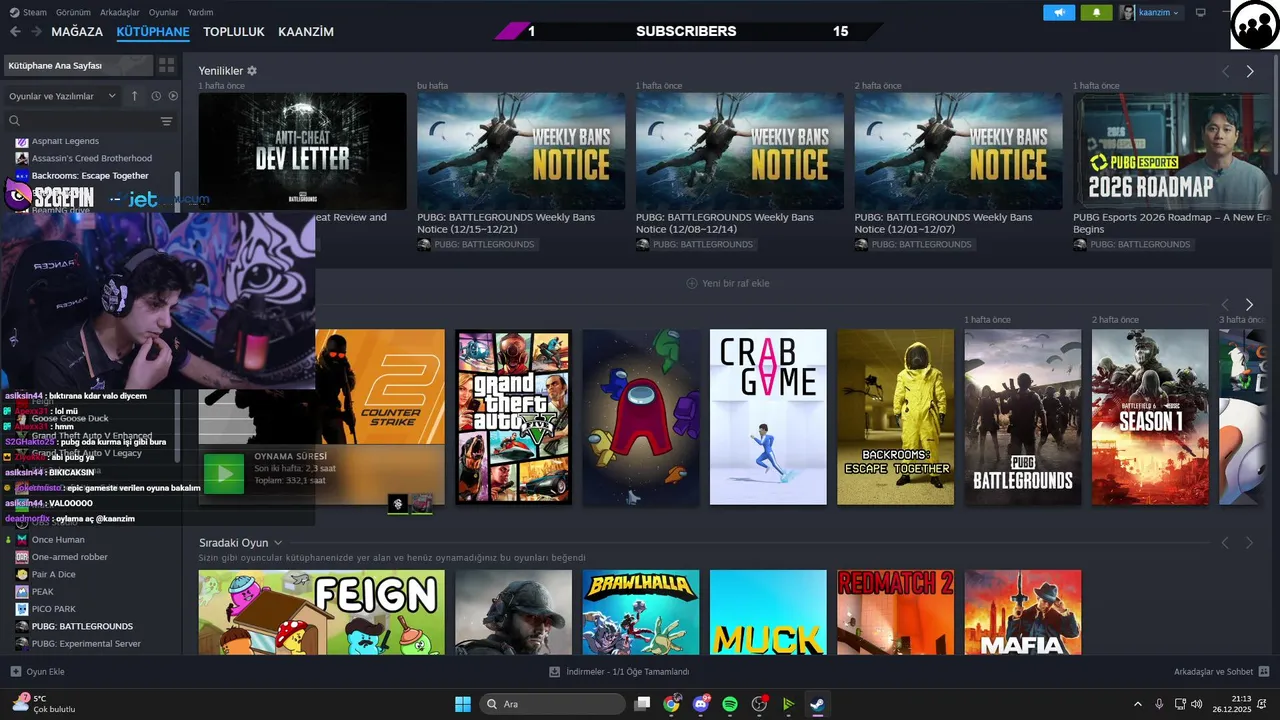Click the plus icon next to Oyun Ekle

coord(15,672)
